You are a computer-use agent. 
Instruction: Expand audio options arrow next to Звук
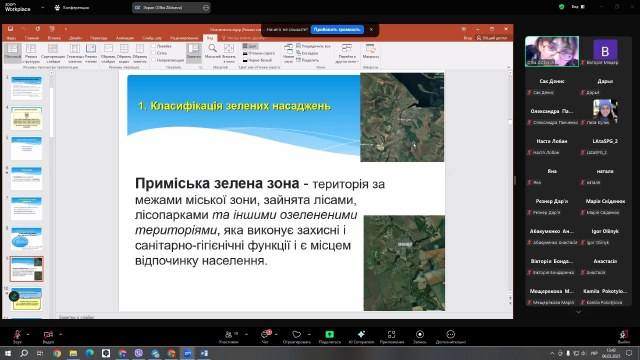coord(28,334)
